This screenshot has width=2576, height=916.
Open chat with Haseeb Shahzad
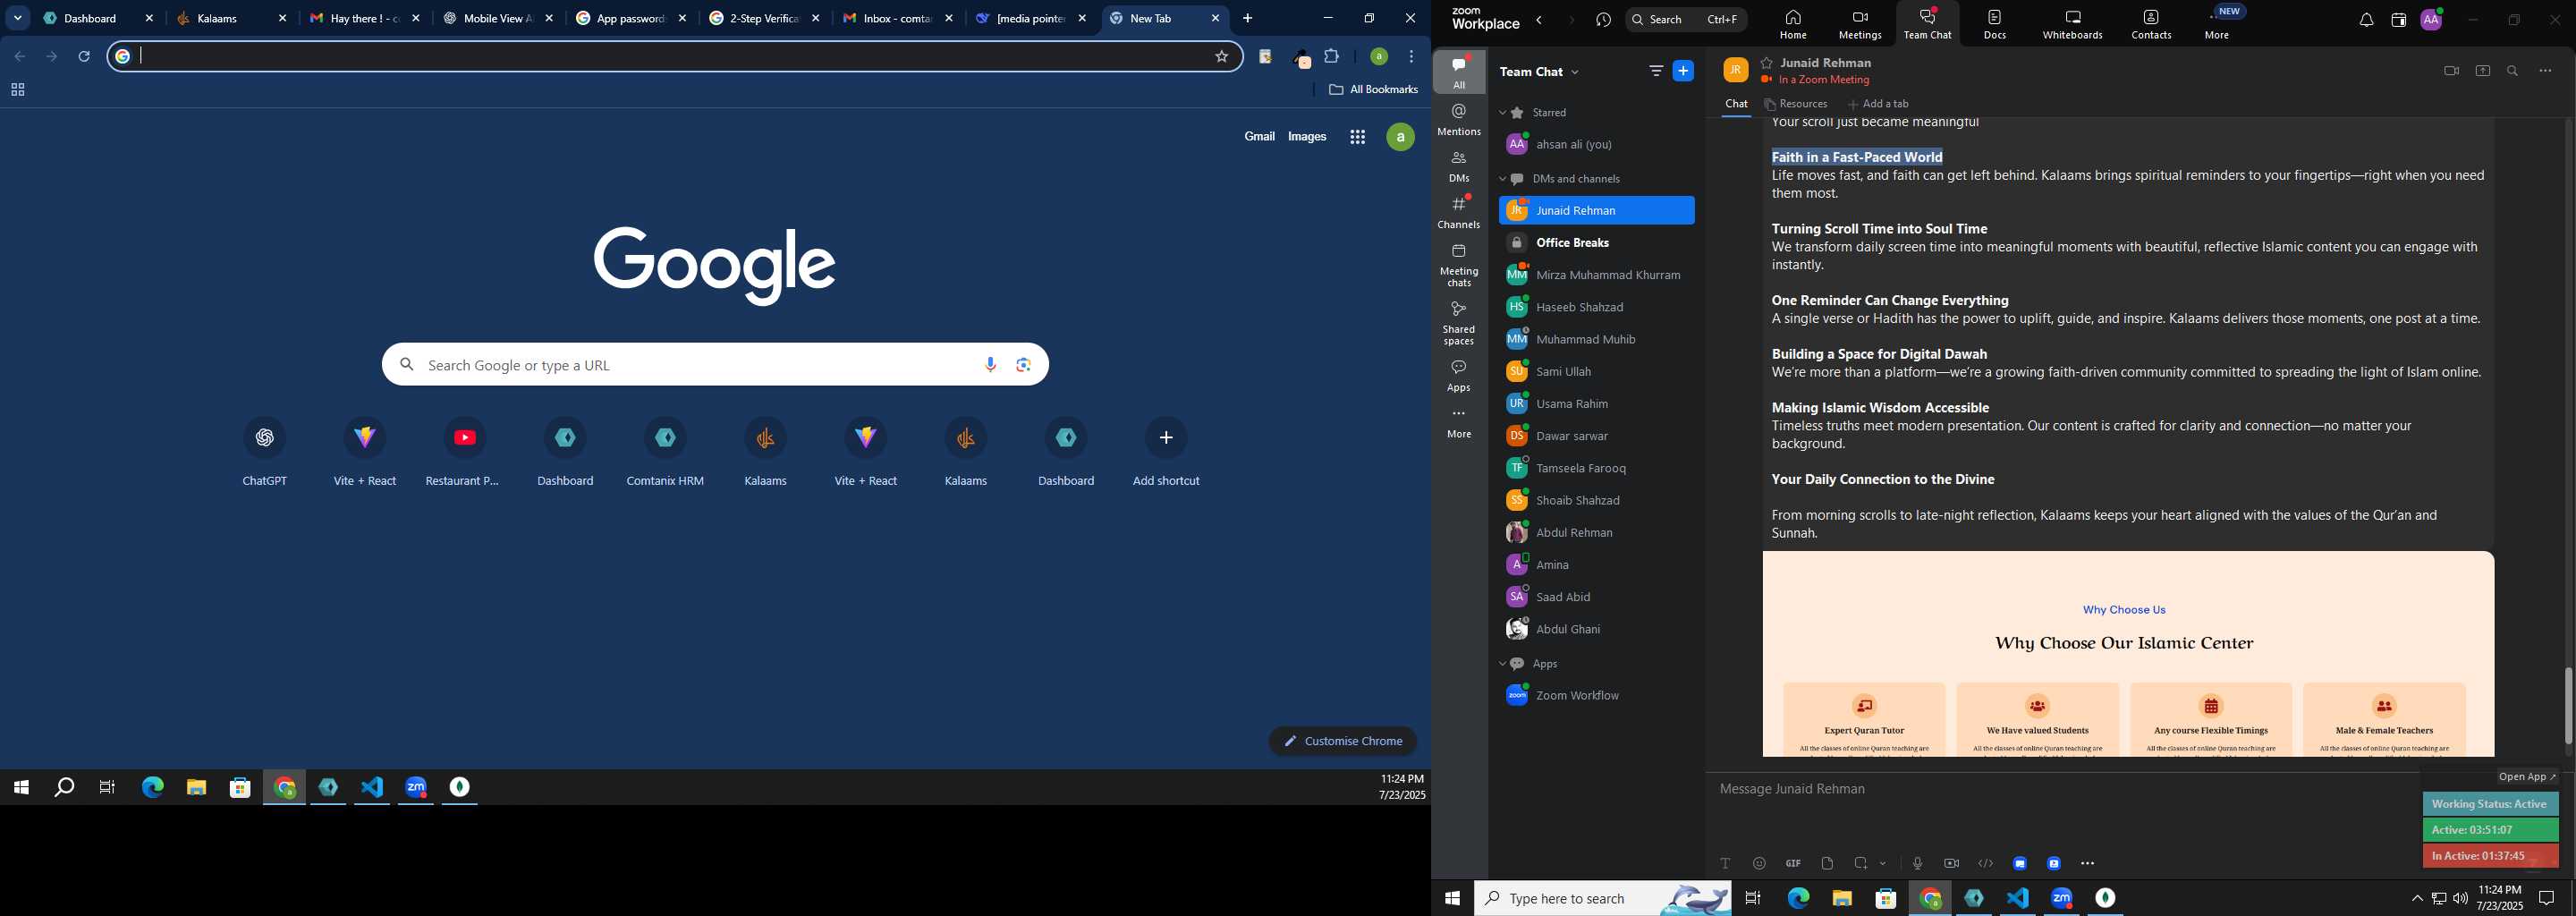pos(1596,307)
